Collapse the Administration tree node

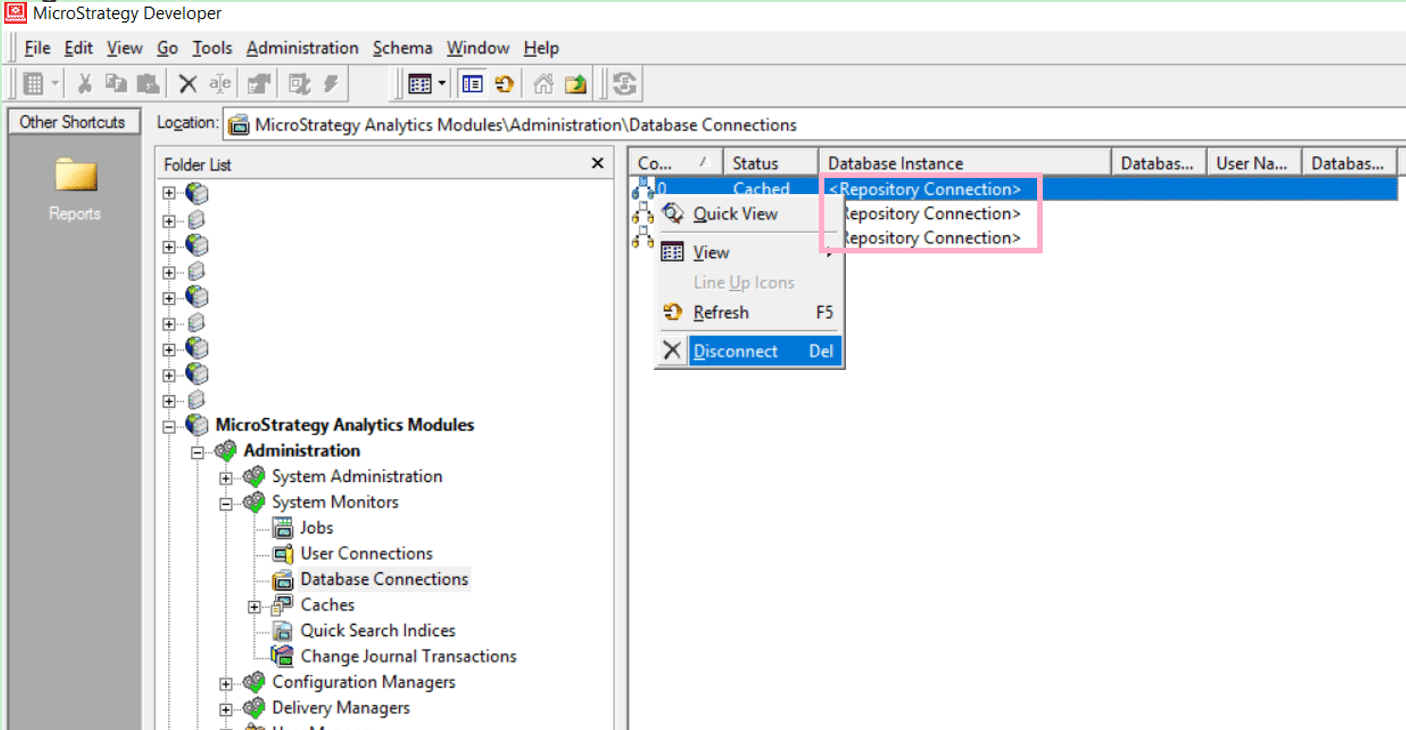(197, 452)
